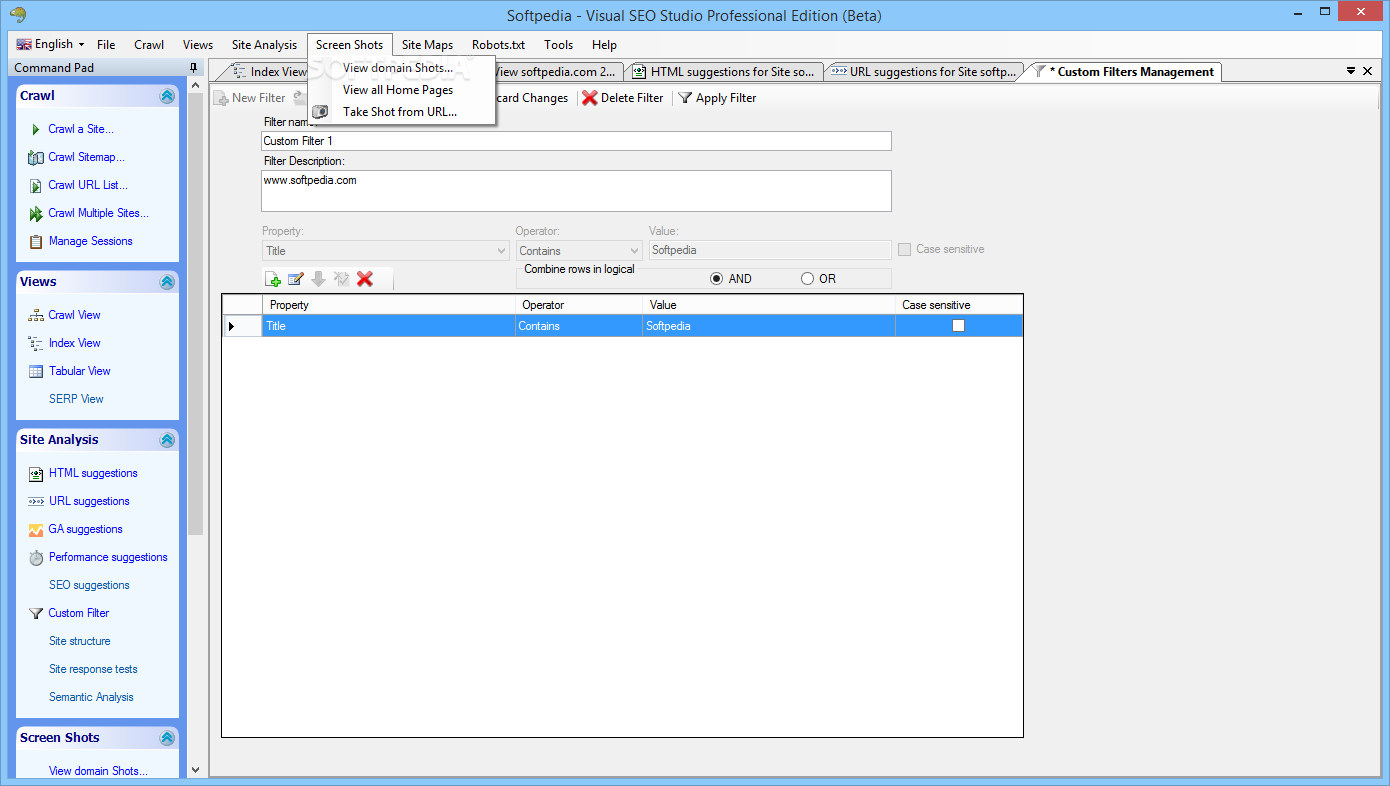1390x786 pixels.
Task: Click the GA suggestions chart icon
Action: (36, 529)
